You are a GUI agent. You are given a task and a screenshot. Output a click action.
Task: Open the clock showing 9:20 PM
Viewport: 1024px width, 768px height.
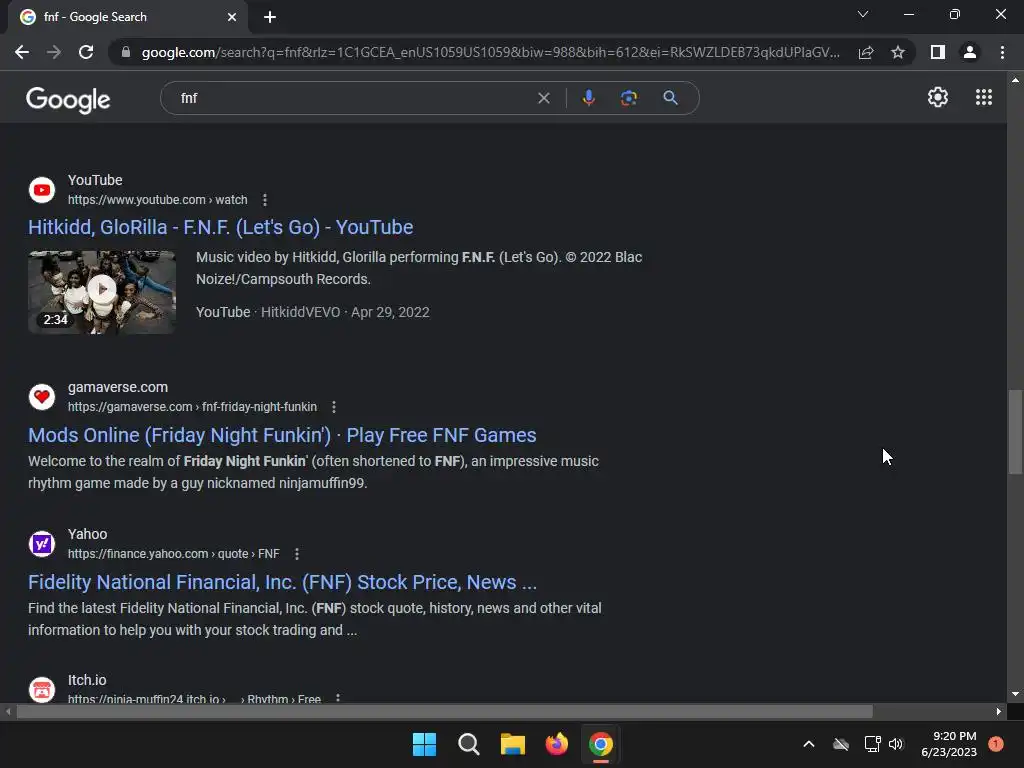click(949, 744)
